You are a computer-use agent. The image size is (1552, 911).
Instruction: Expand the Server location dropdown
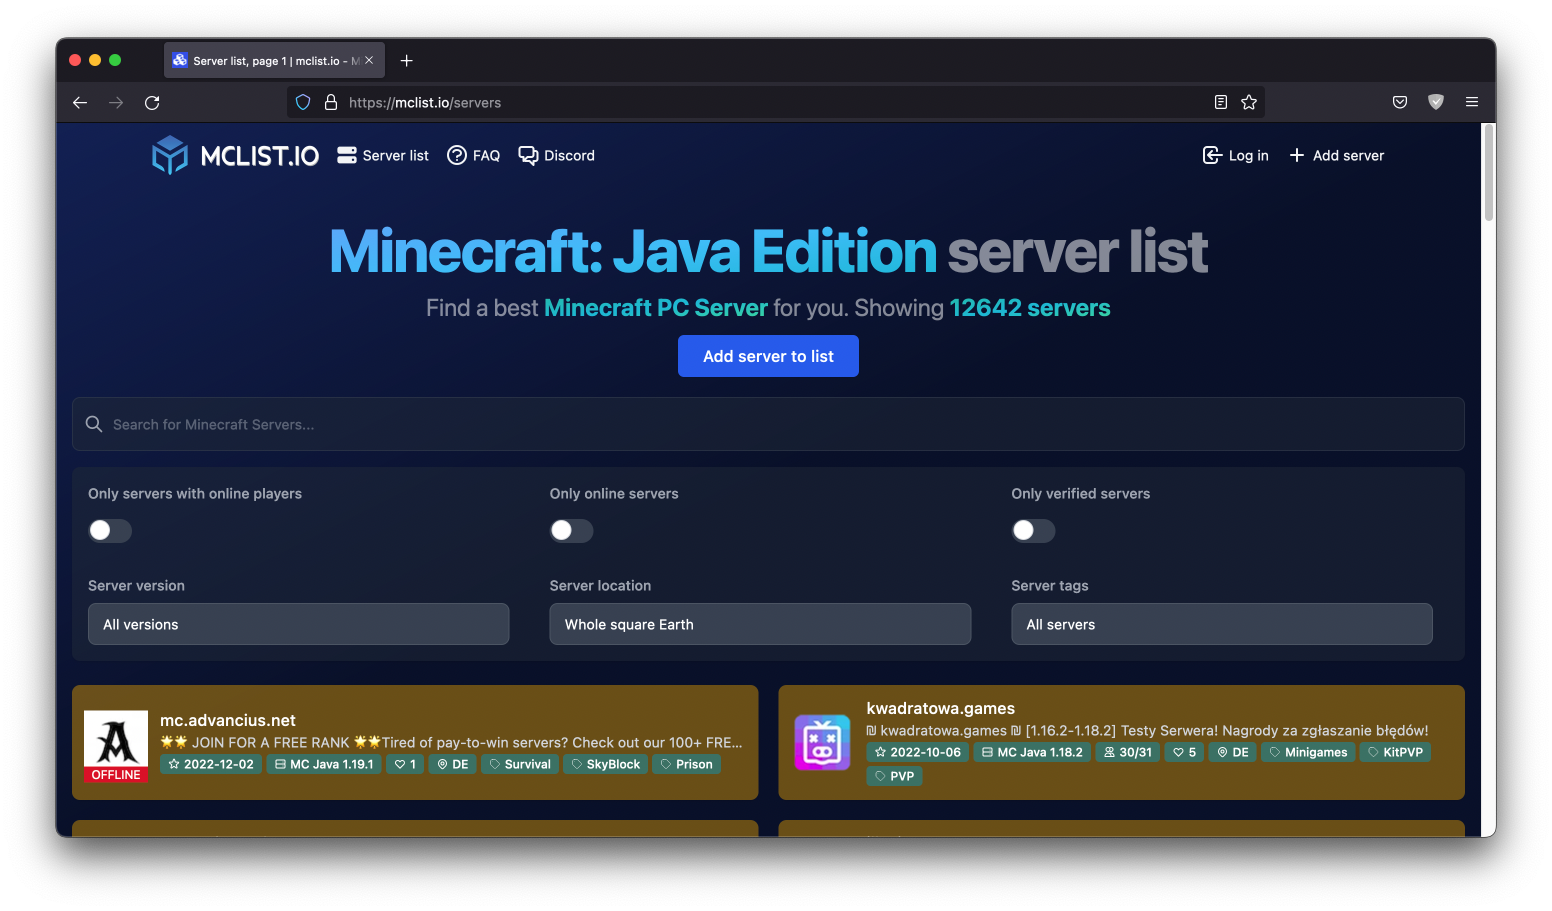(x=760, y=624)
